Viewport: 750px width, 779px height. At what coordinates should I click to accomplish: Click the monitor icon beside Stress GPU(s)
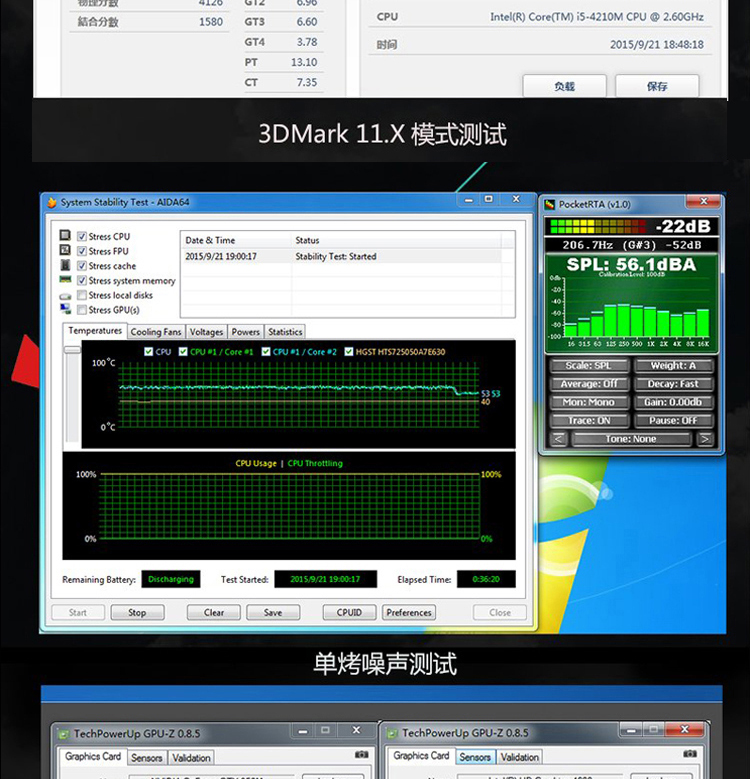[x=65, y=309]
